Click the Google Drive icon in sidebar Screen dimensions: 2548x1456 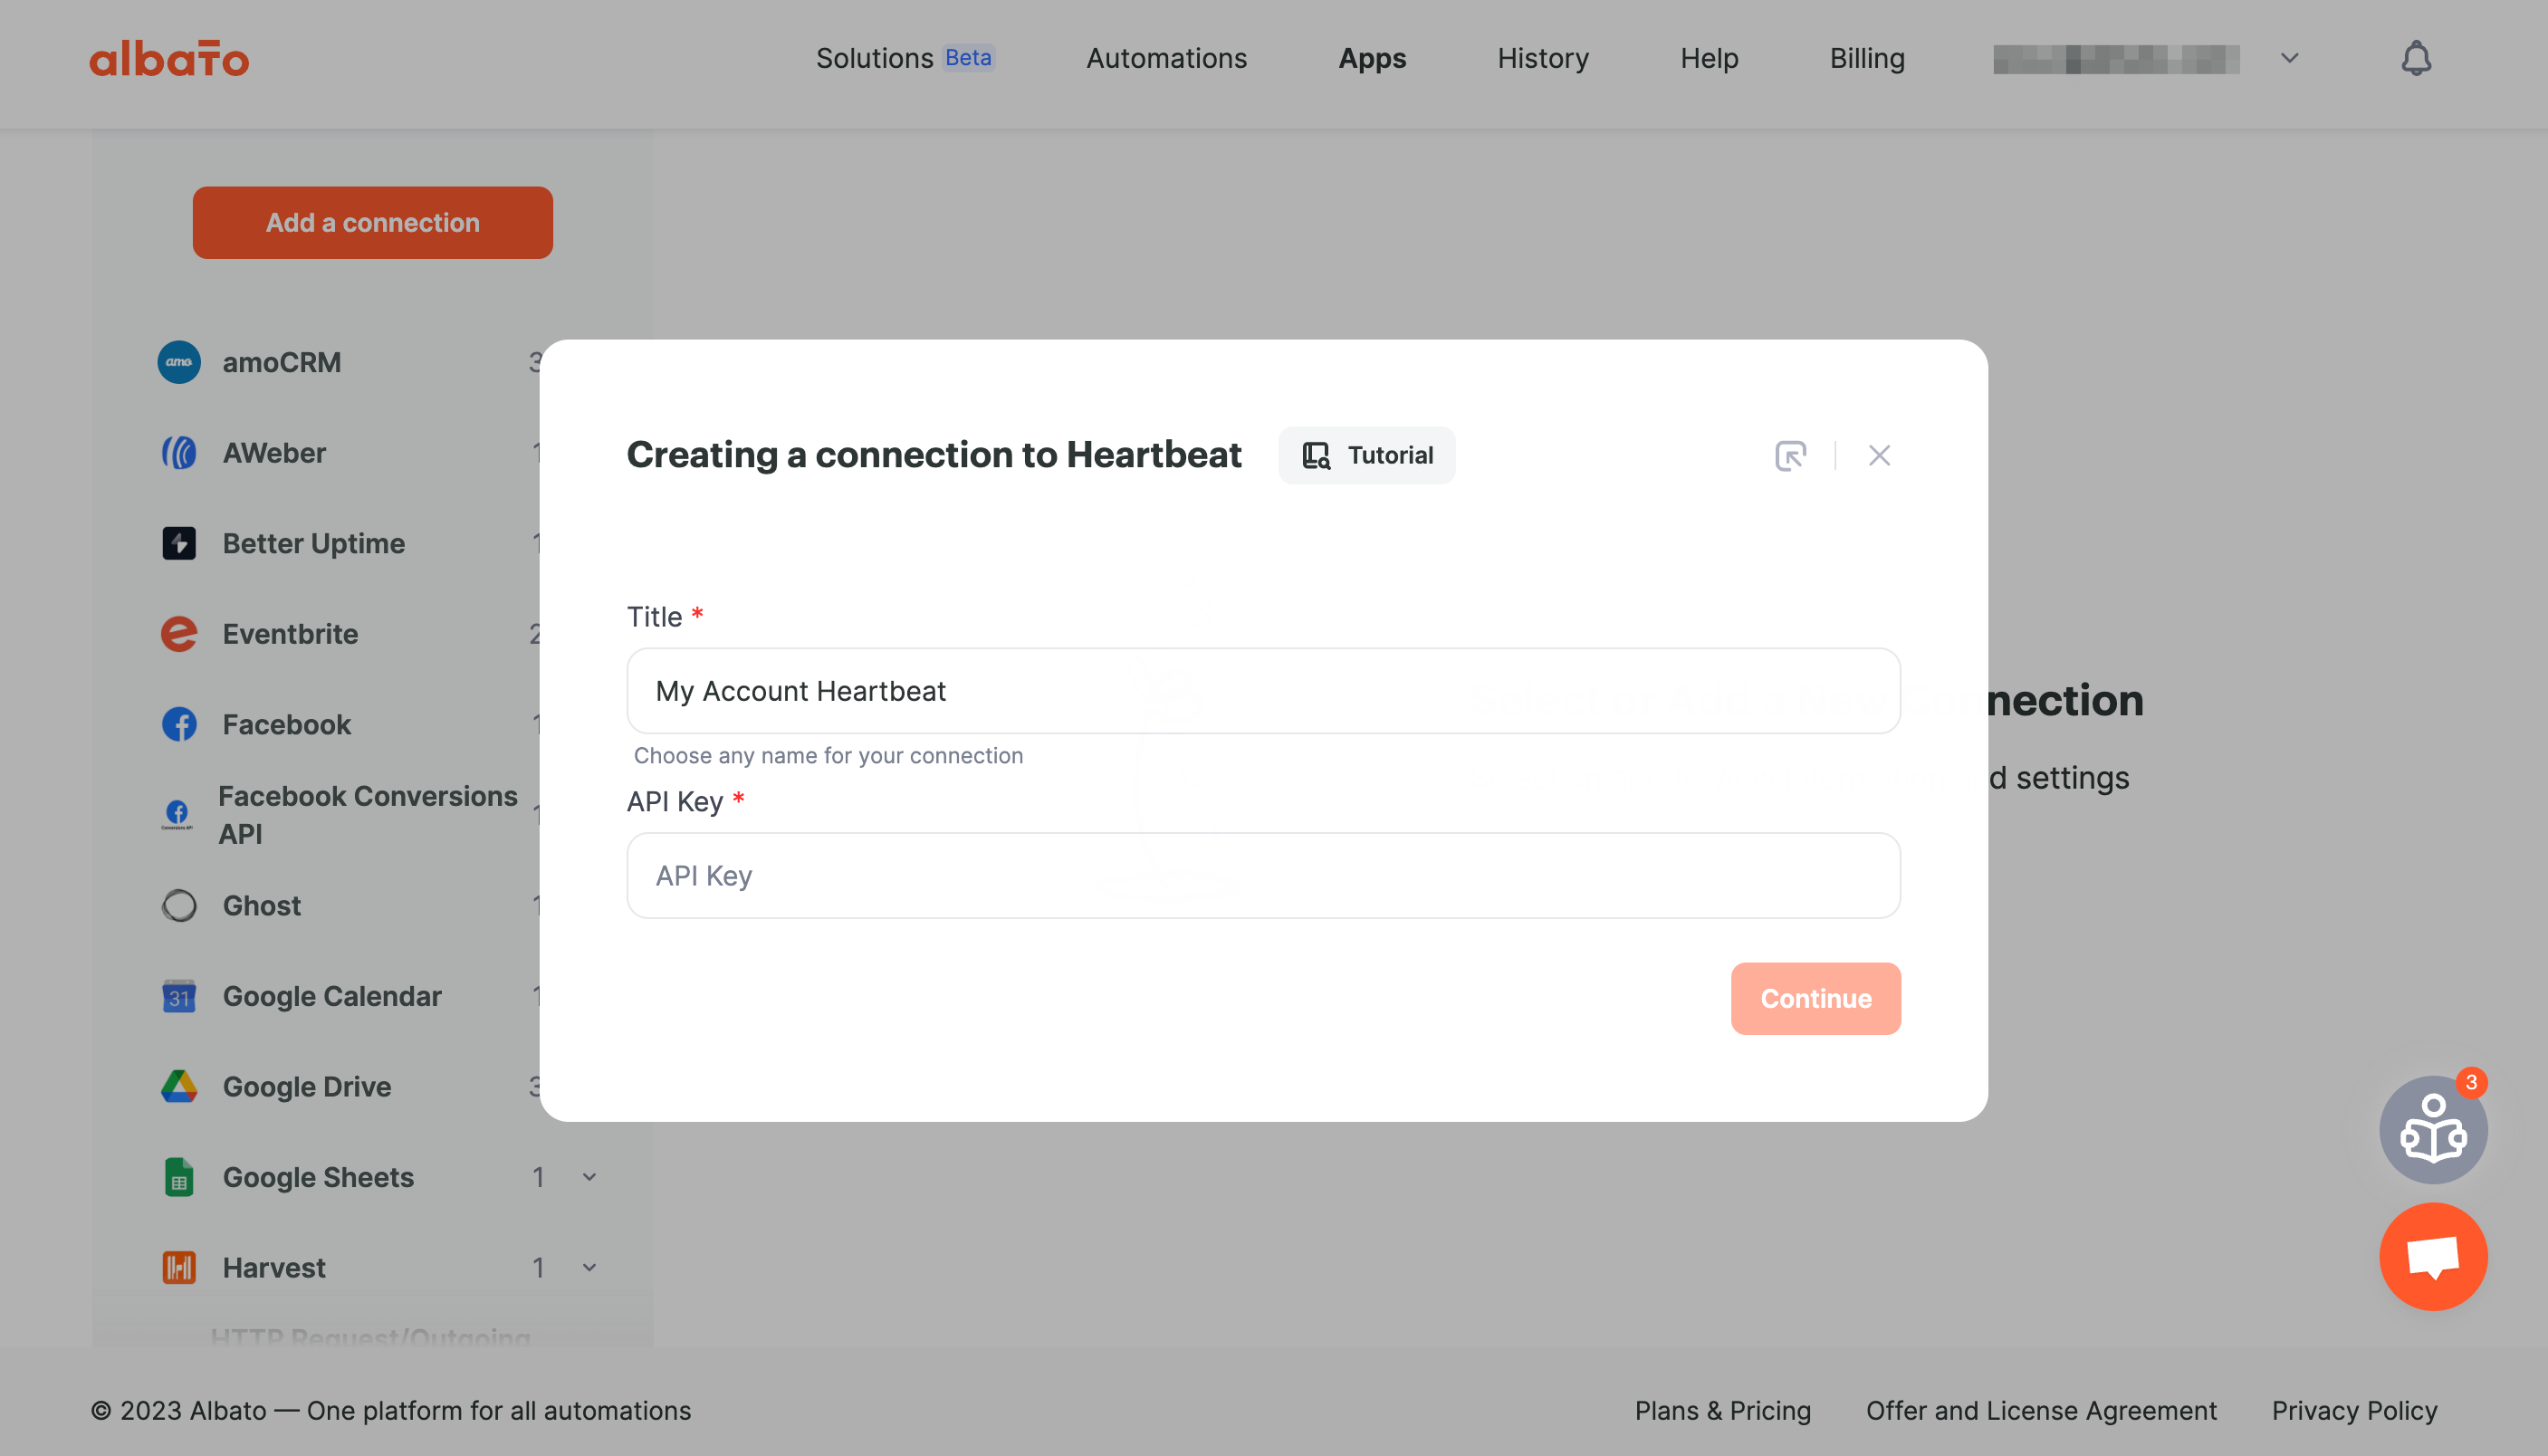[x=179, y=1086]
